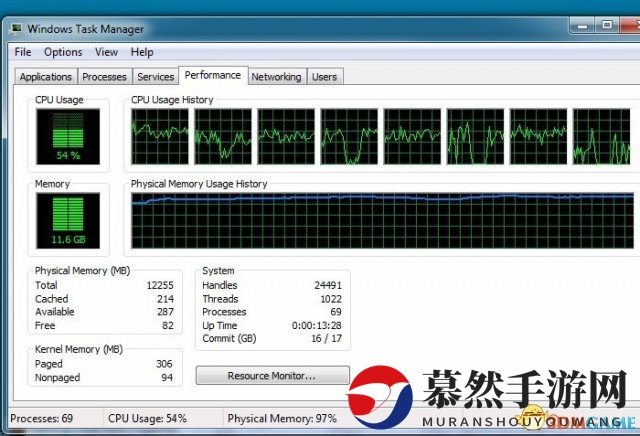Click the Memory 11.6 GB gauge
The height and width of the screenshot is (436, 640).
(x=68, y=220)
